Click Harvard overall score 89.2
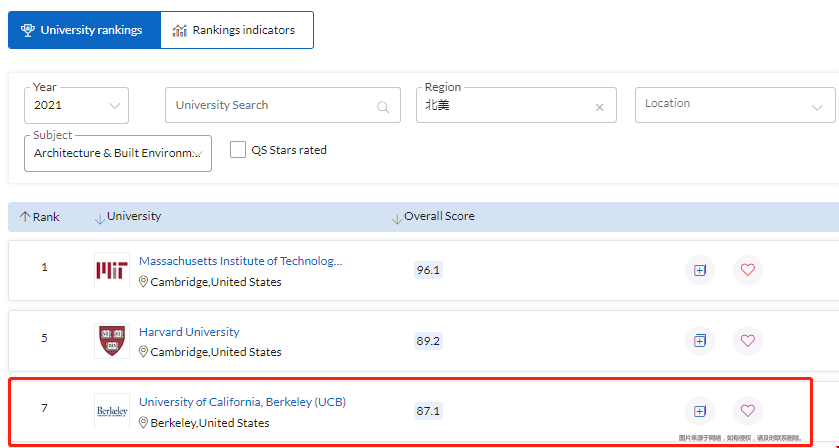Viewport: 839px width, 448px height. click(x=428, y=340)
